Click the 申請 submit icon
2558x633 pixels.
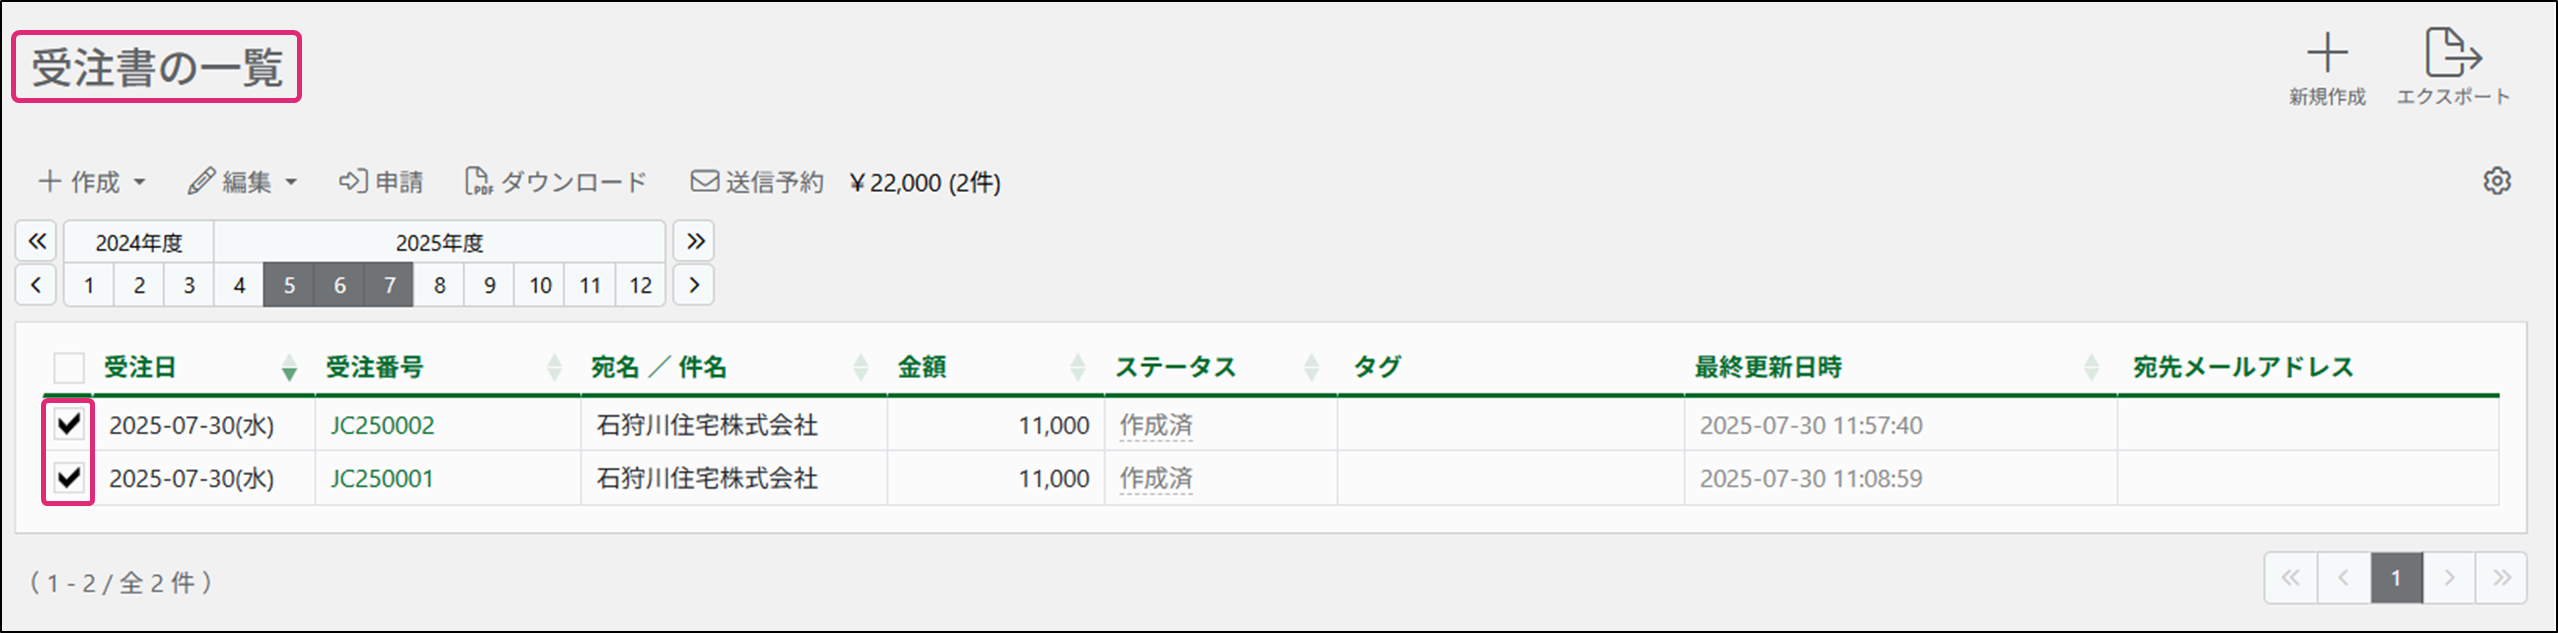pyautogui.click(x=353, y=182)
